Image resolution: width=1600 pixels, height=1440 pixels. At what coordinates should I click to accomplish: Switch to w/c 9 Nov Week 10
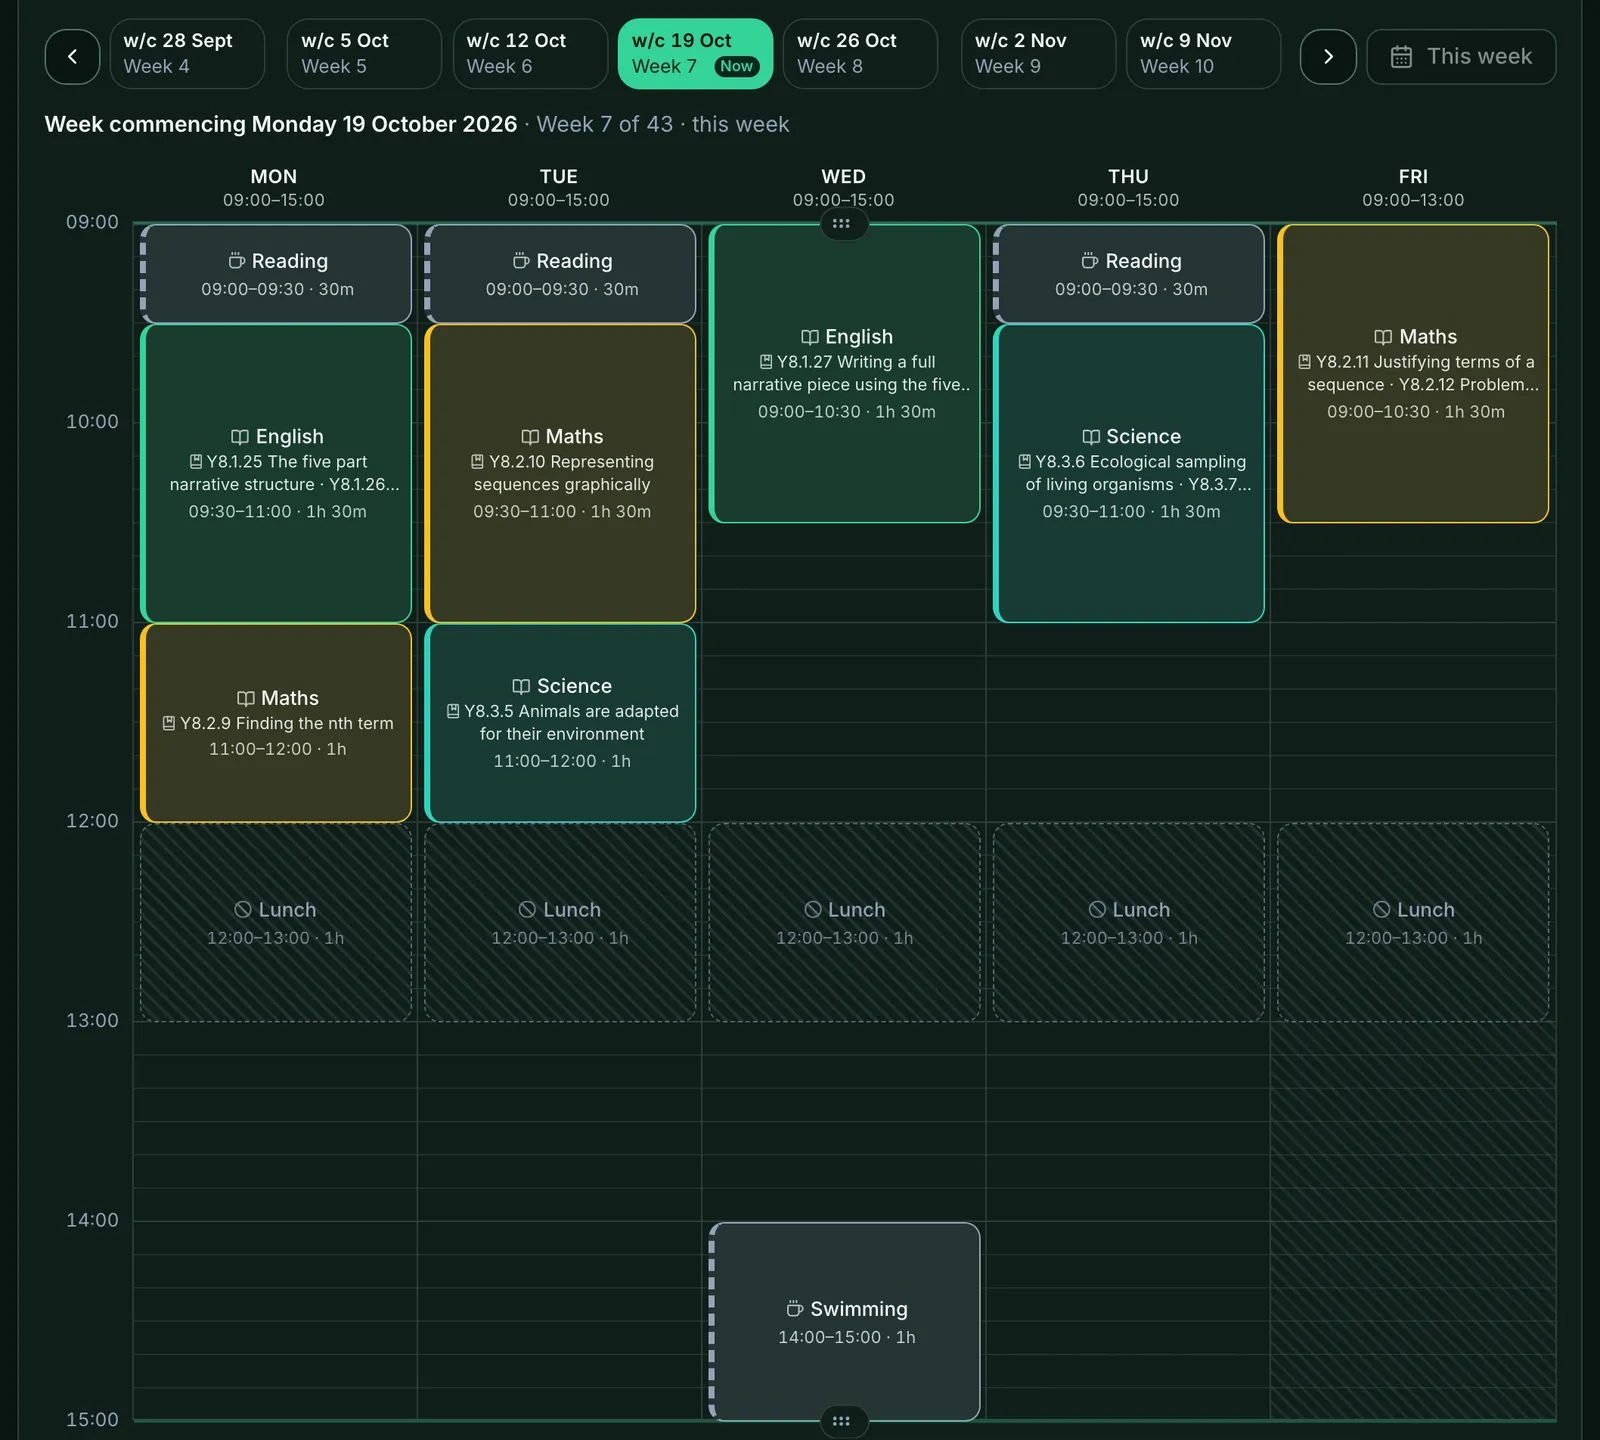1203,54
